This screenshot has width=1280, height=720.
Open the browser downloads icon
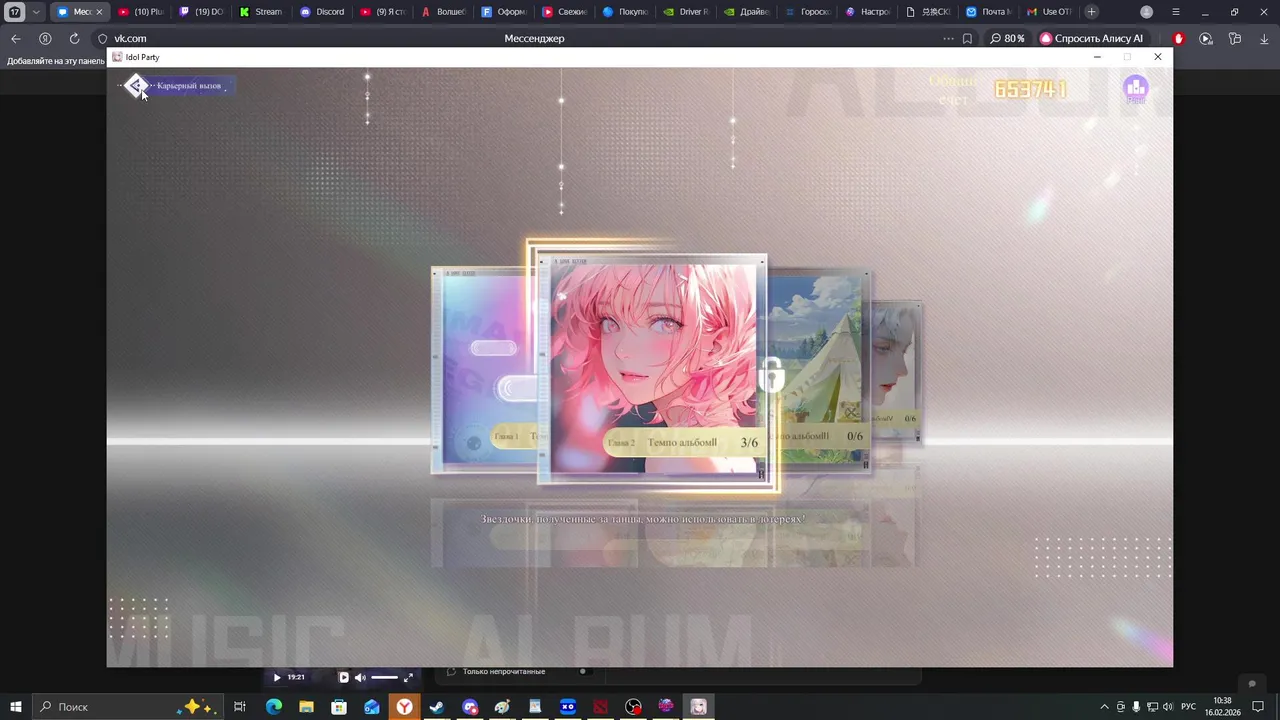(x=1264, y=39)
